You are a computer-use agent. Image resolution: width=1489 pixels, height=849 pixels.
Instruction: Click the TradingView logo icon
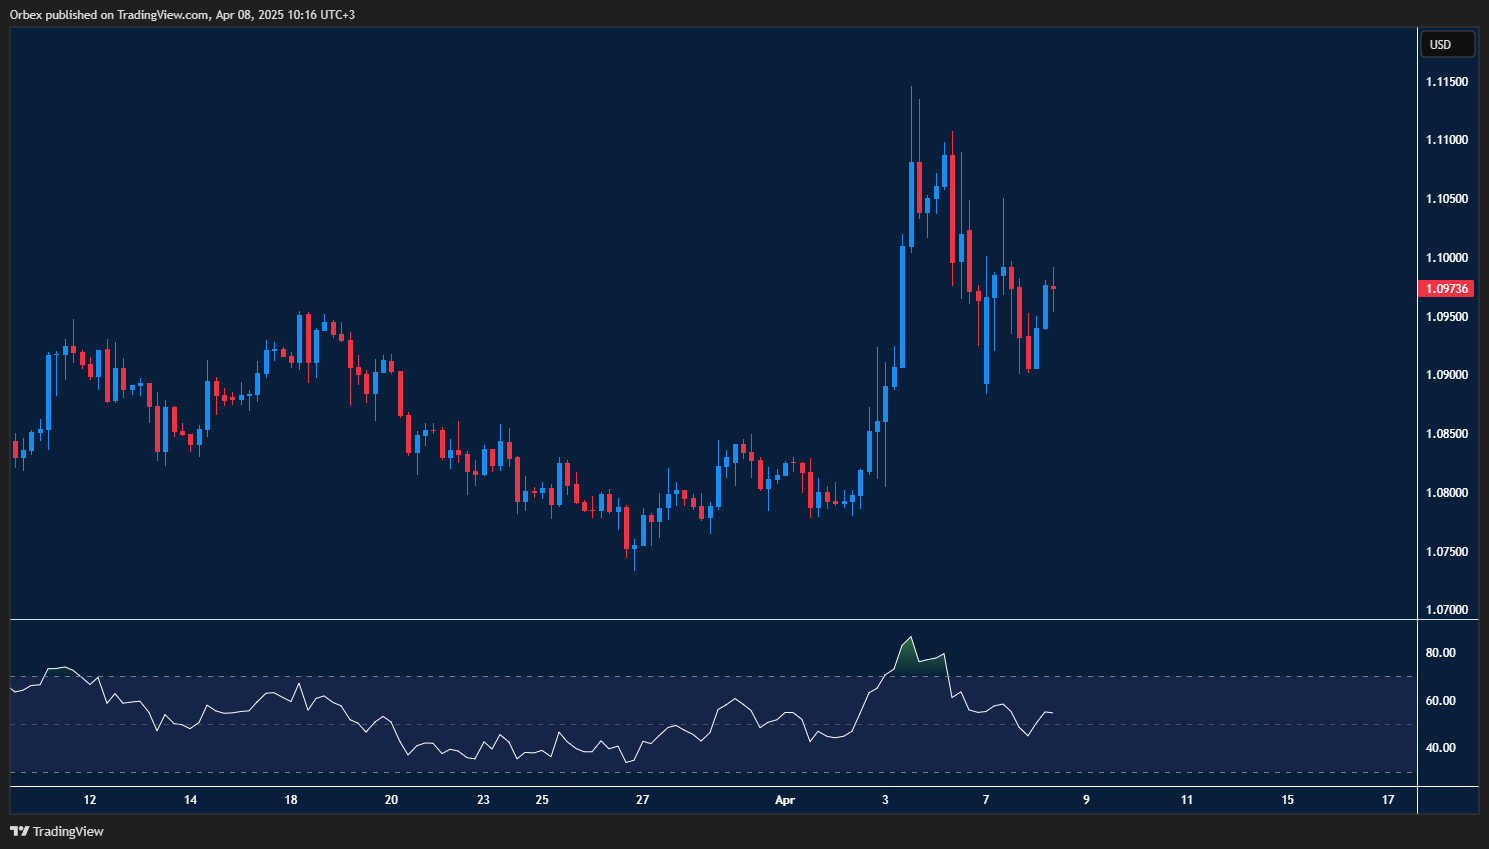point(18,831)
